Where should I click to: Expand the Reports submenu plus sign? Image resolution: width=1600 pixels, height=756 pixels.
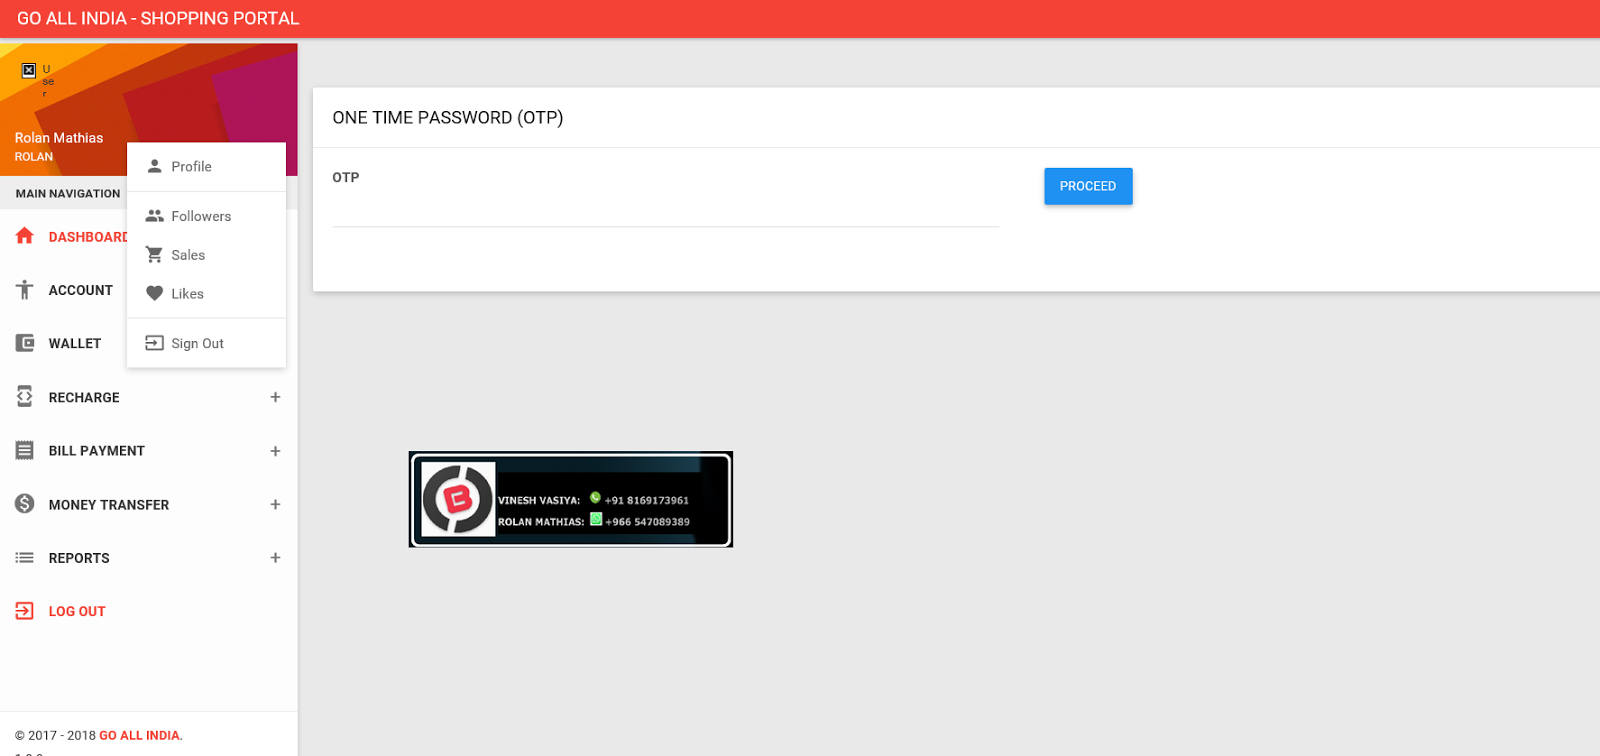(x=275, y=558)
